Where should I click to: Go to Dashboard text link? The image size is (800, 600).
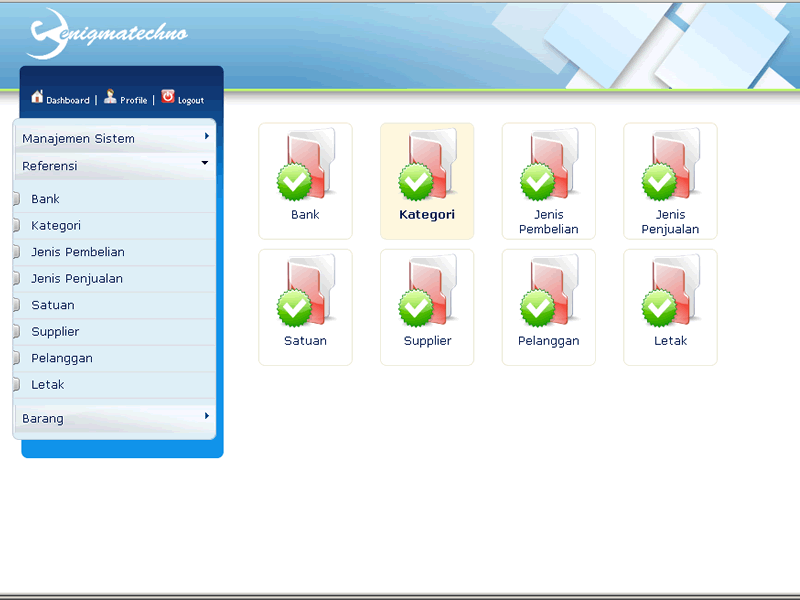point(68,101)
